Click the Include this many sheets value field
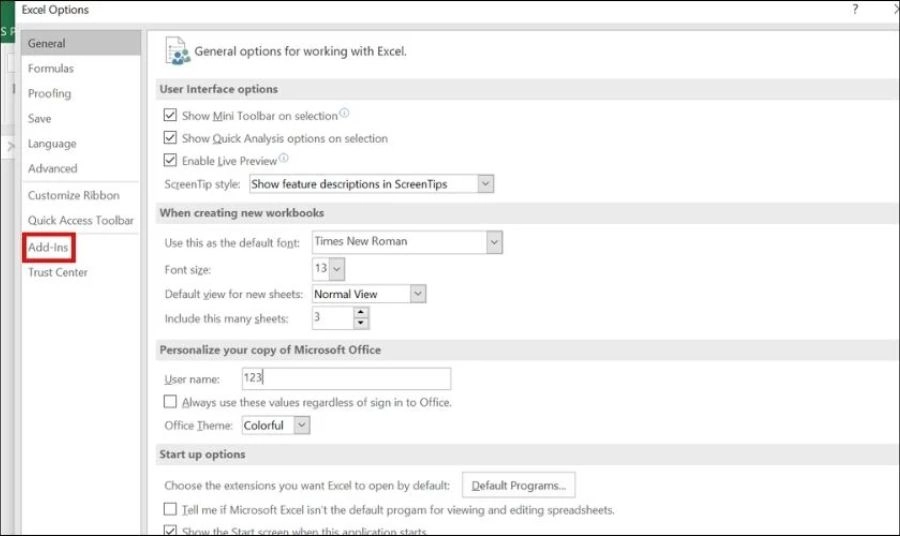The height and width of the screenshot is (536, 900). pyautogui.click(x=332, y=317)
